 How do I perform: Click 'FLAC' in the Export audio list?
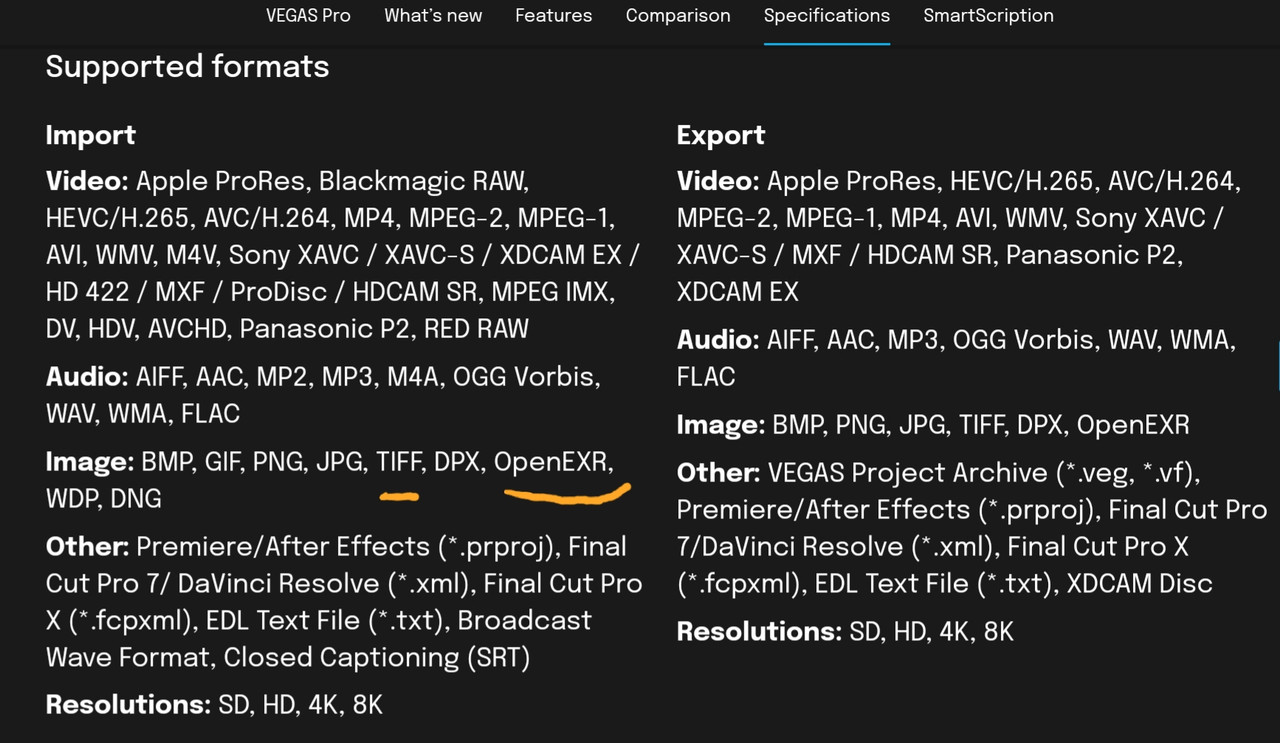(706, 377)
